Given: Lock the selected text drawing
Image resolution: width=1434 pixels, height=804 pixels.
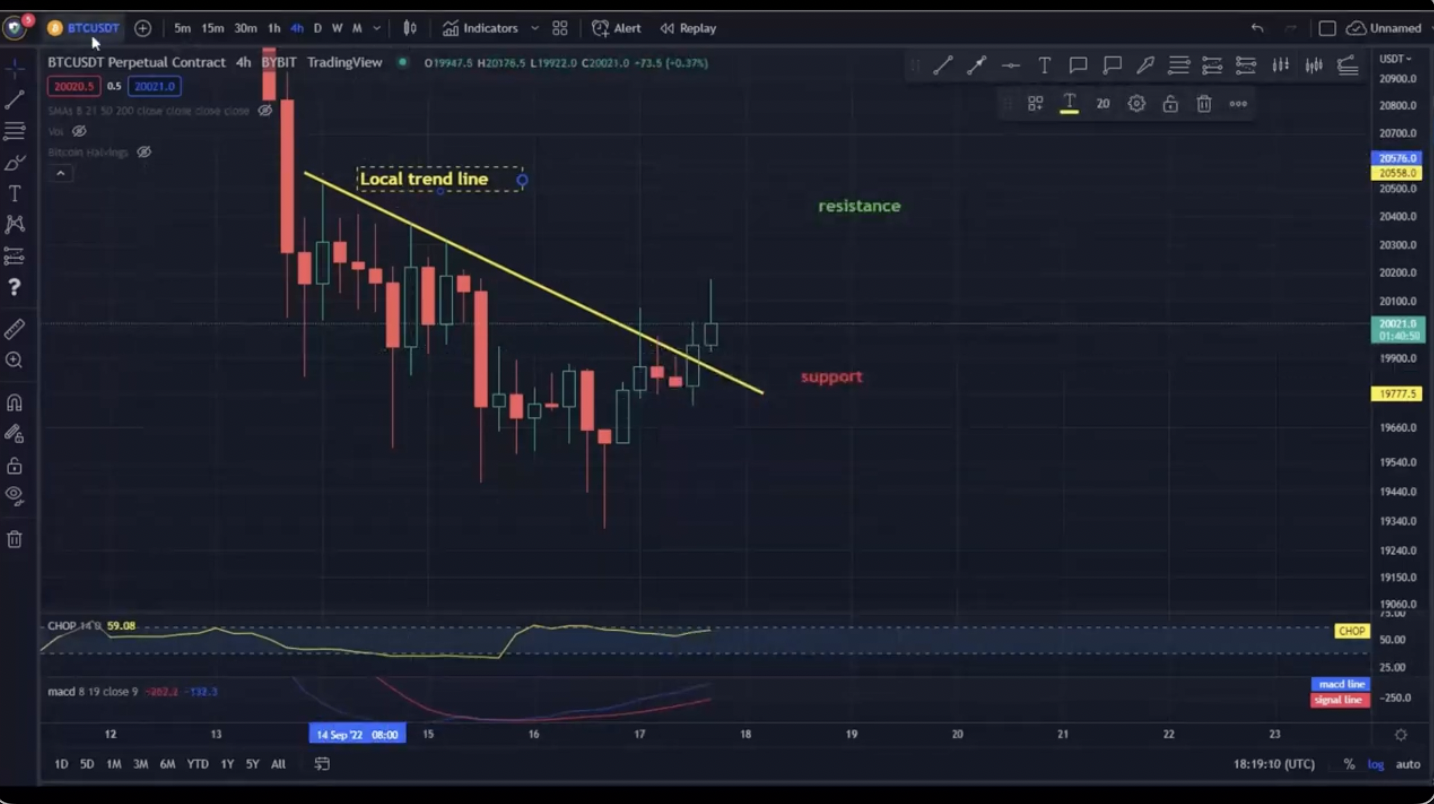Looking at the screenshot, I should pos(1170,103).
